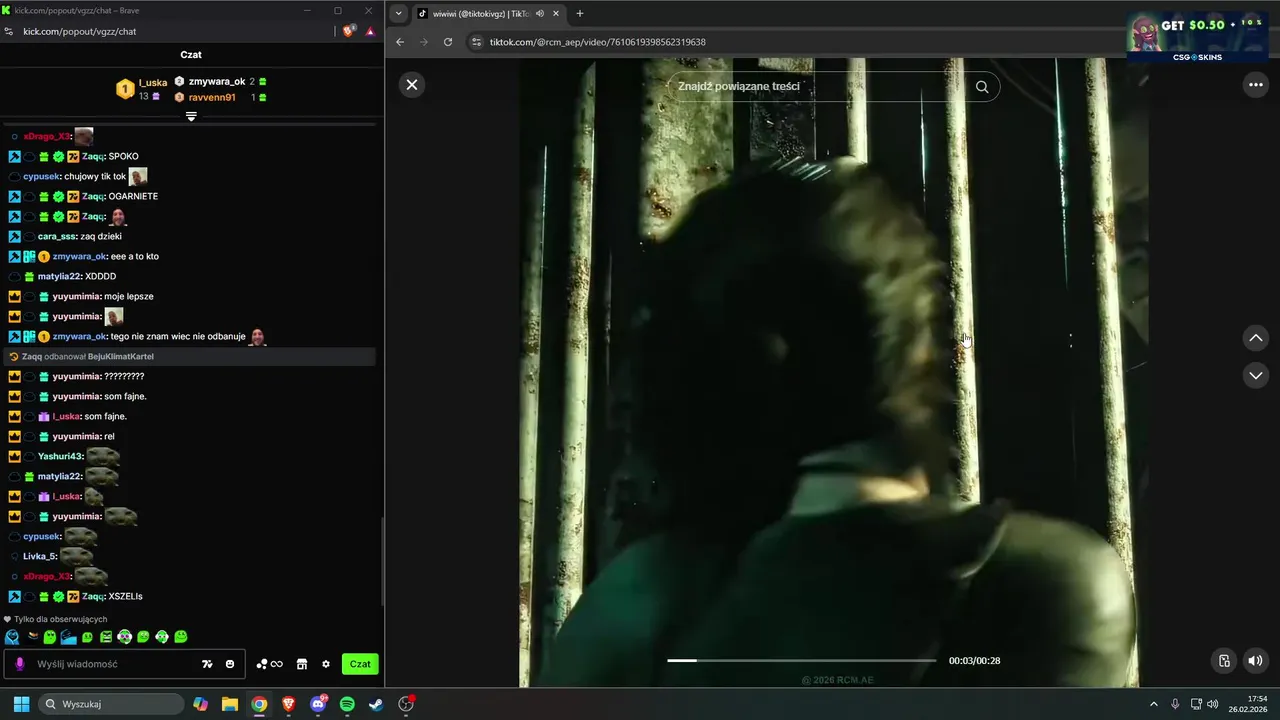This screenshot has height=720, width=1280.
Task: Click Livka_5 username in chat
Action: click(40, 556)
